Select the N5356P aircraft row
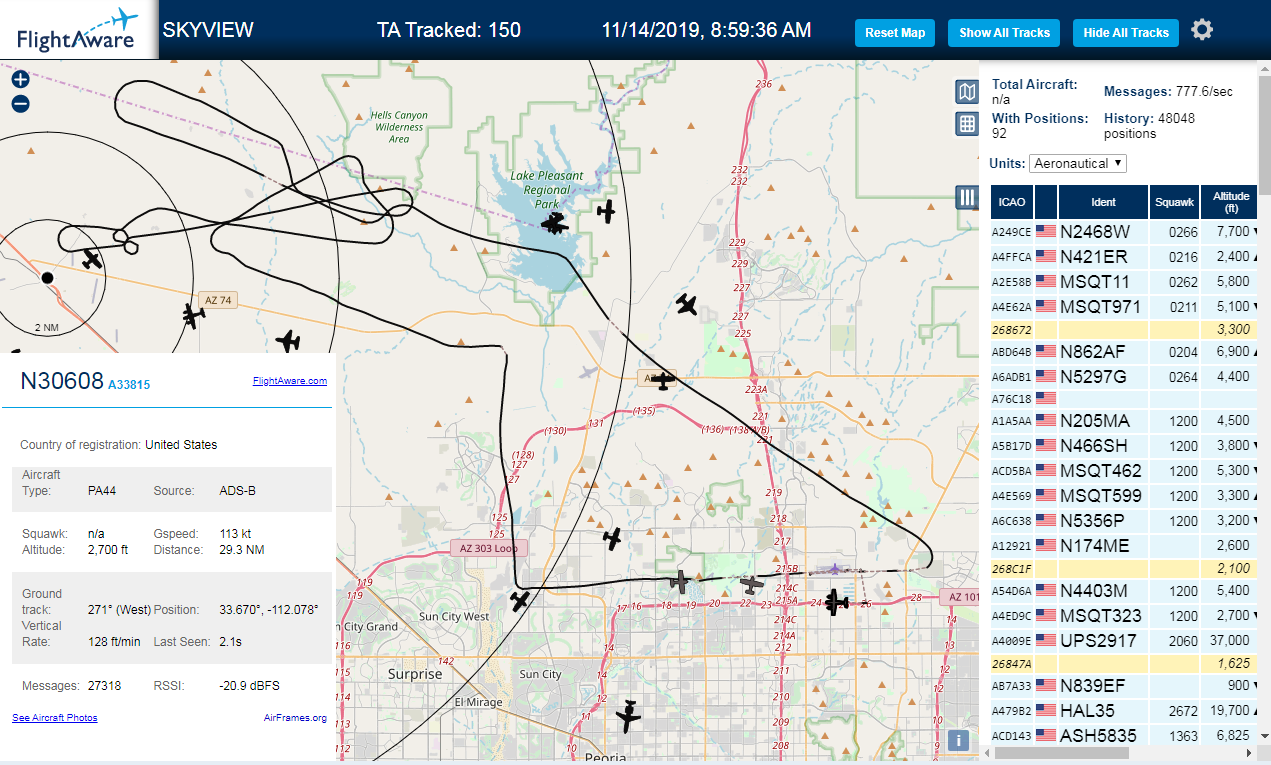This screenshot has height=765, width=1271. (x=1124, y=520)
